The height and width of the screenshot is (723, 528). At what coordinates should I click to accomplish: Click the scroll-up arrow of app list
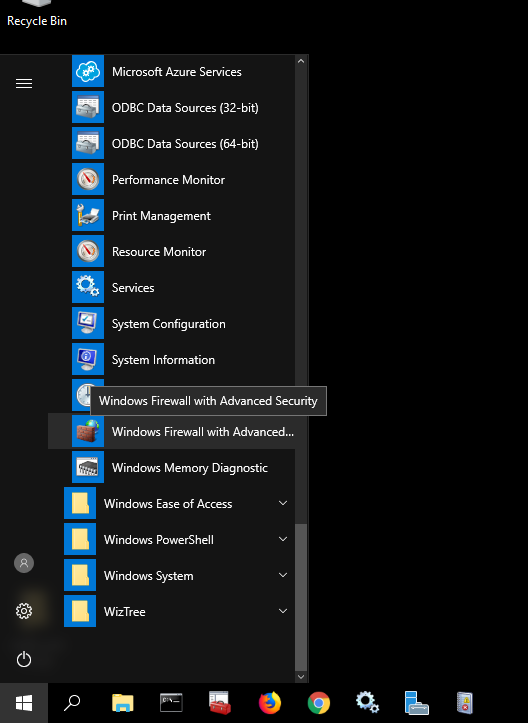tap(301, 61)
